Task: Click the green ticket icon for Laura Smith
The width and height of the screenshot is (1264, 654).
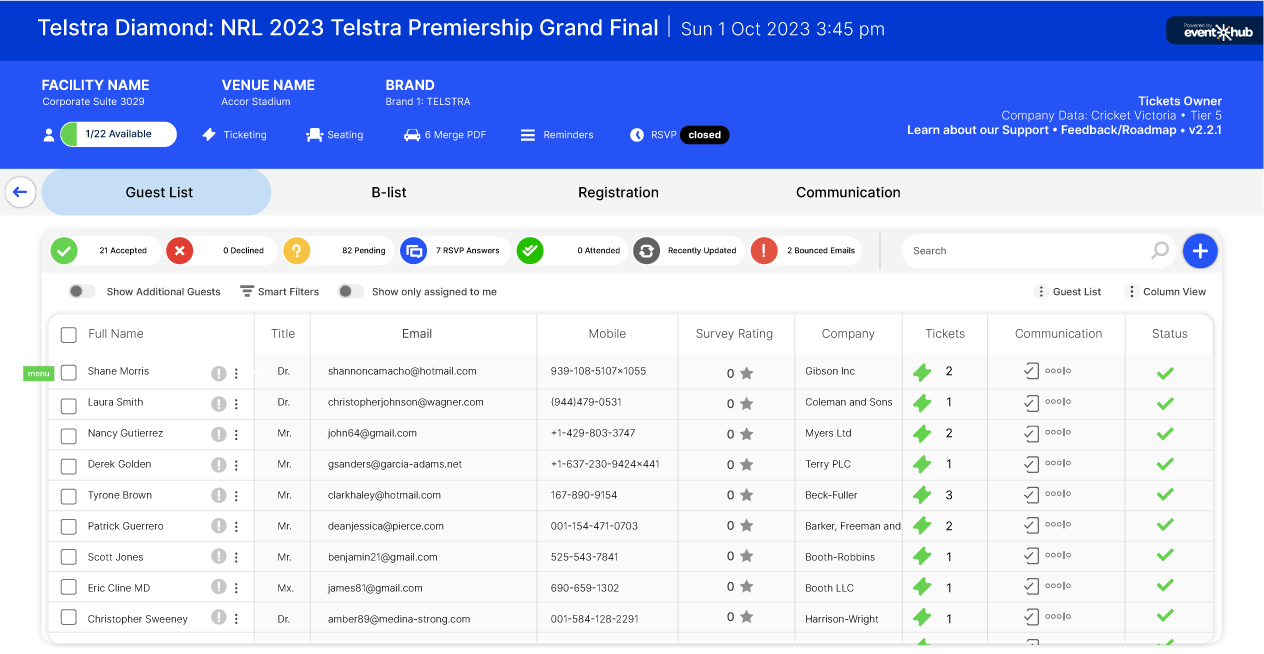Action: tap(922, 403)
